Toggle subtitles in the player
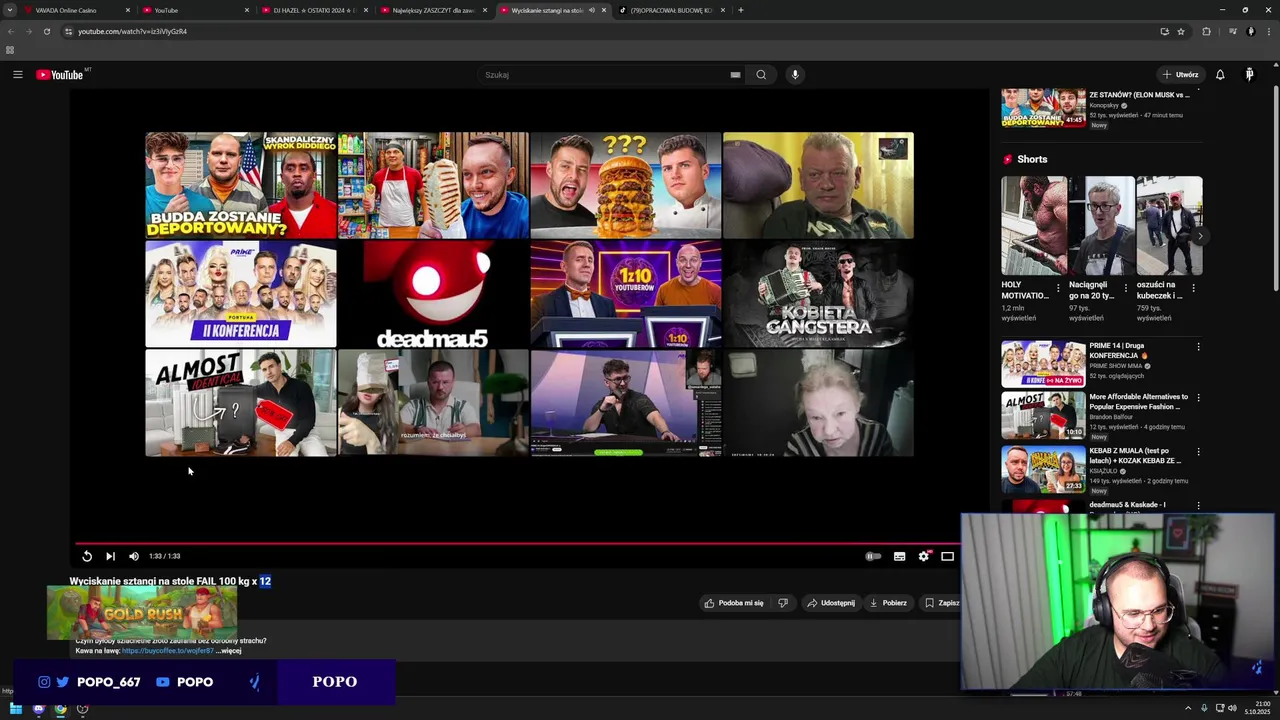 click(899, 556)
